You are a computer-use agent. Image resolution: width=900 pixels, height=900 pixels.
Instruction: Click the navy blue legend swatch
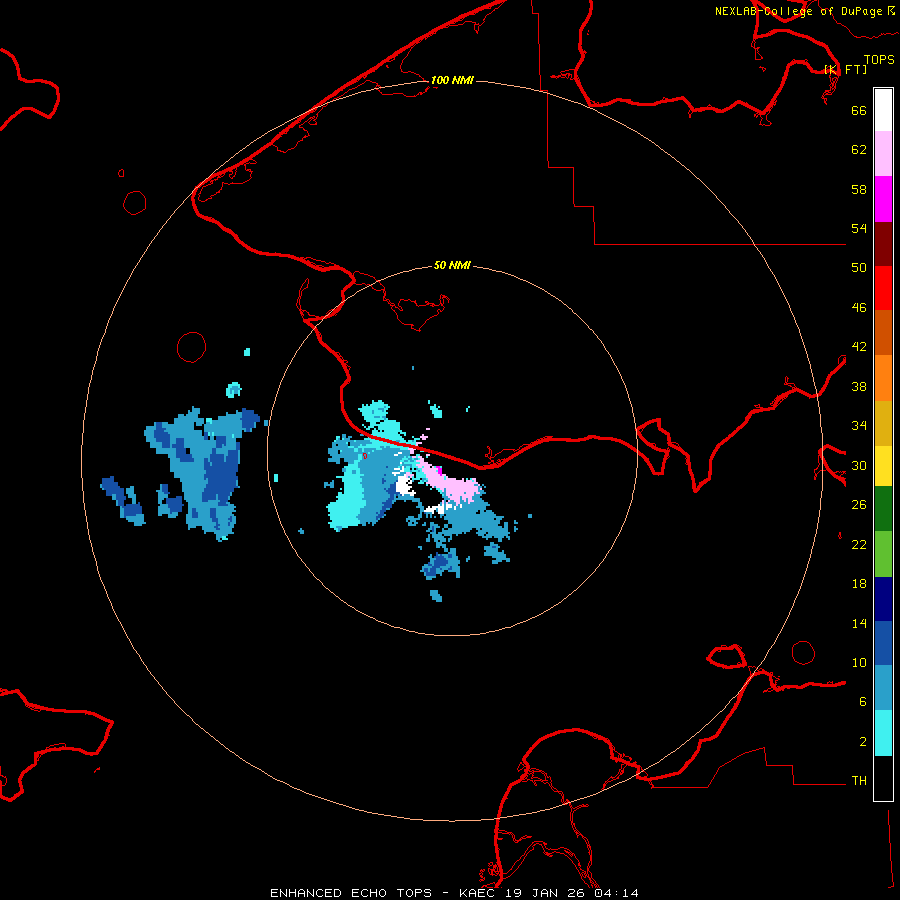883,599
